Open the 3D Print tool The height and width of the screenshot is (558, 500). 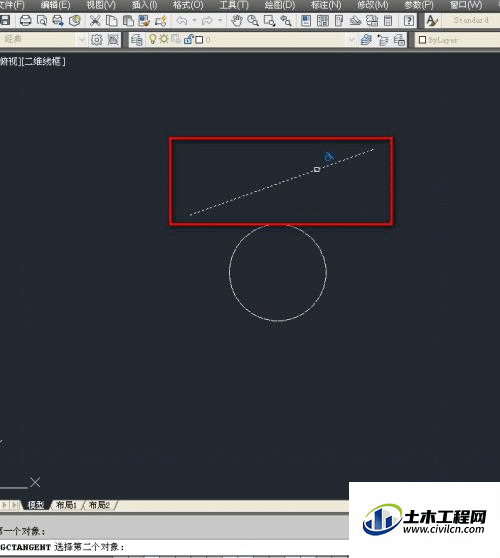75,20
